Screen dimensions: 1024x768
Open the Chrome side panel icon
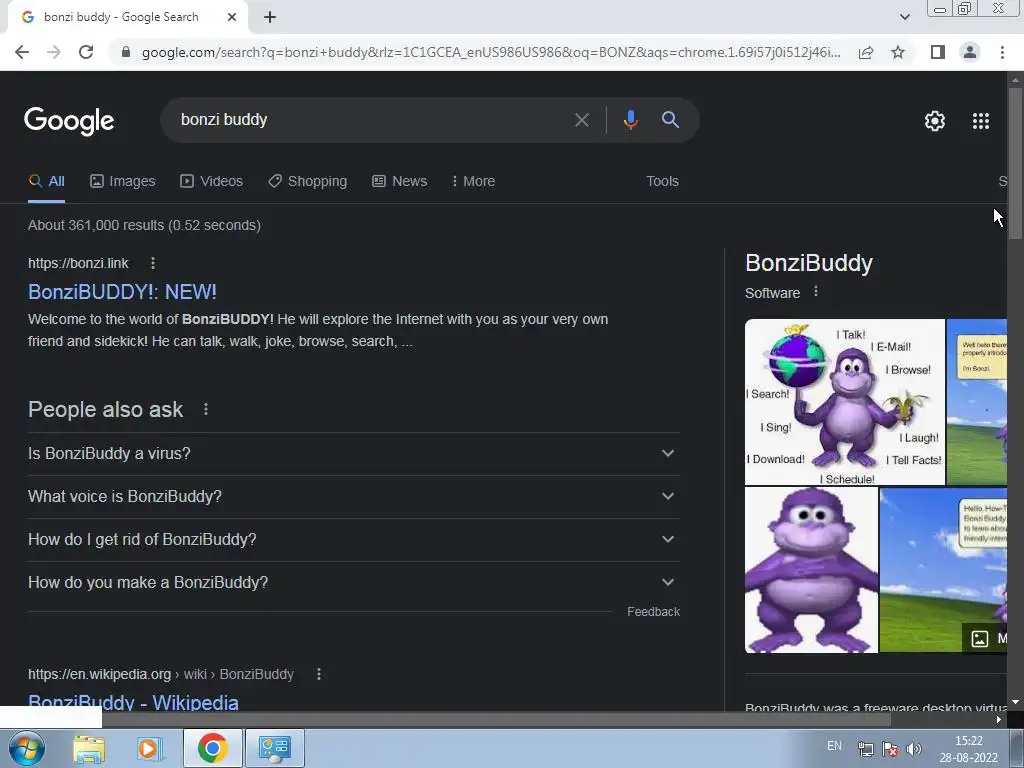[938, 52]
